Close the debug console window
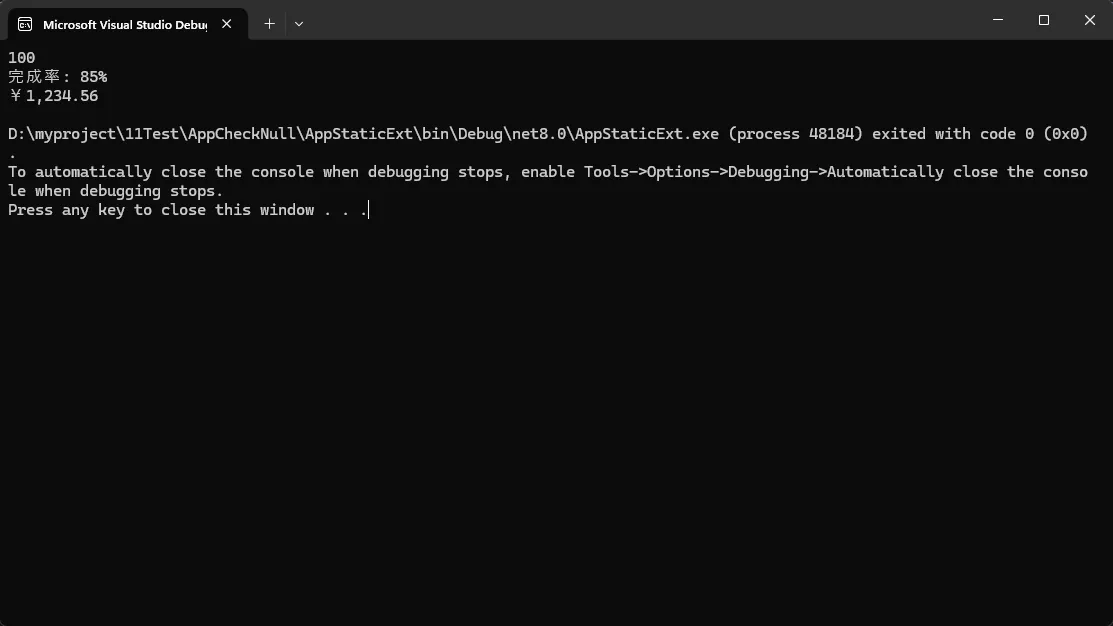Viewport: 1113px width, 626px height. click(x=1089, y=20)
